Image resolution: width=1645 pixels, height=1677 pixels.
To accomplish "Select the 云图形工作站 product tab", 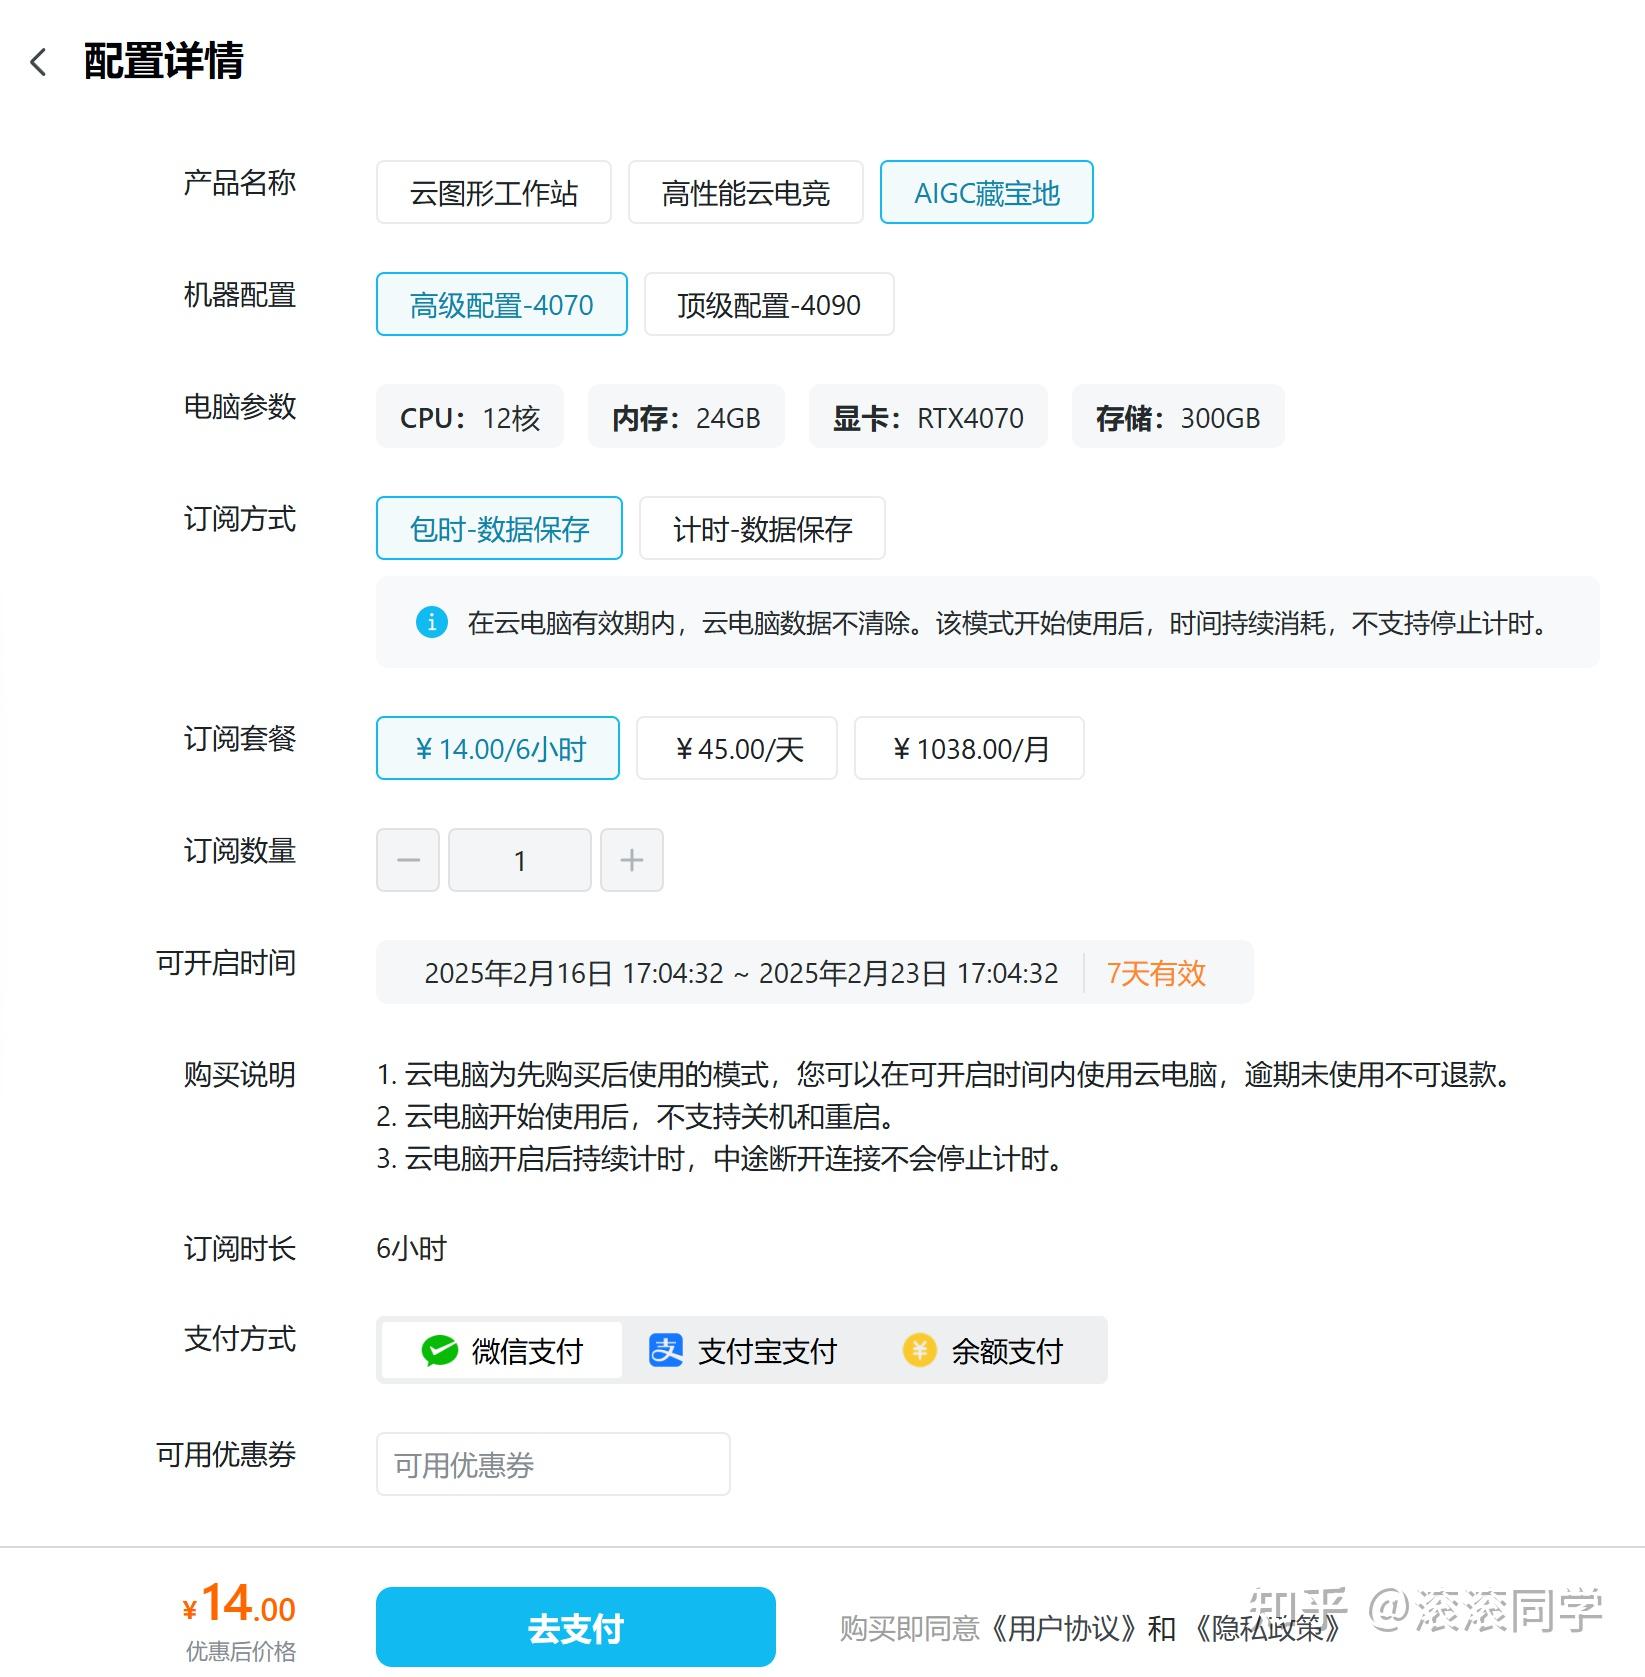I will point(494,192).
